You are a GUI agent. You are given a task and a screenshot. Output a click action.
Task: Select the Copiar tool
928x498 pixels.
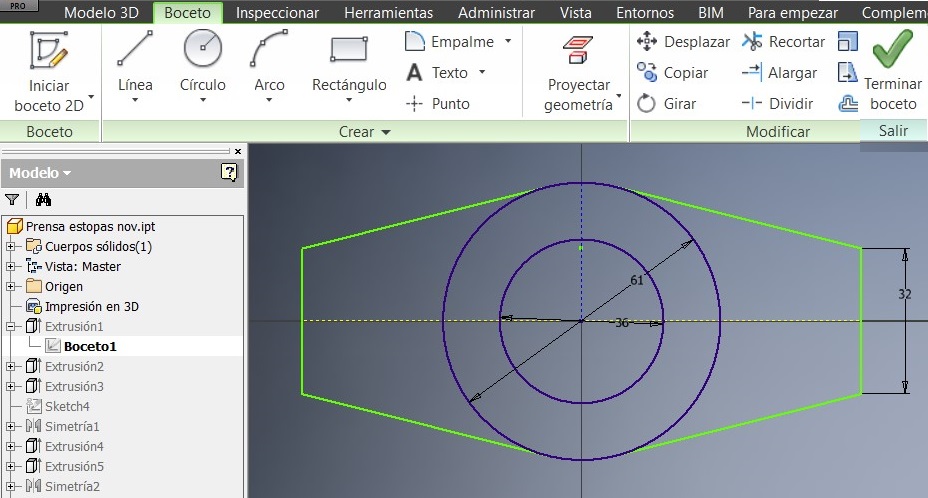pos(672,73)
